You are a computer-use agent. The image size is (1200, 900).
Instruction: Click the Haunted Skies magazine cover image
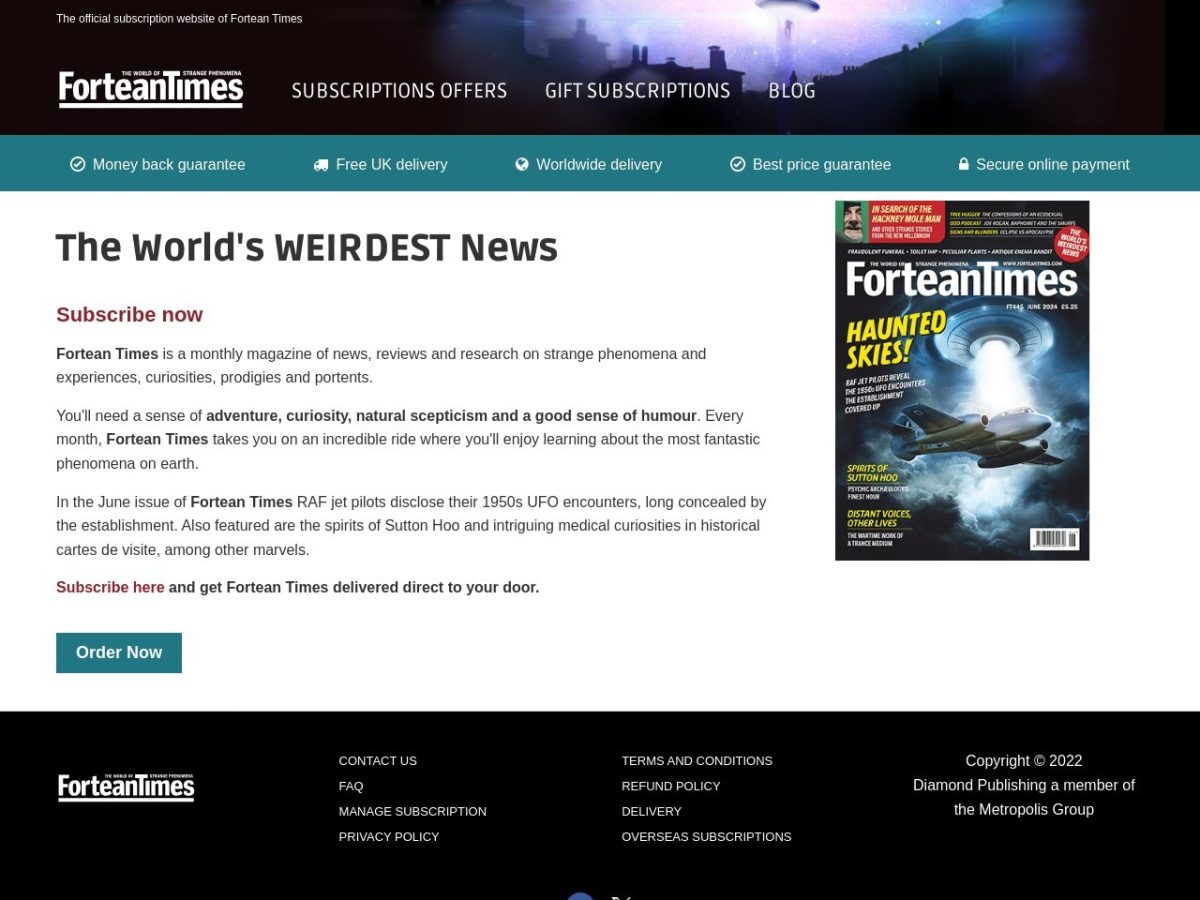(x=962, y=380)
